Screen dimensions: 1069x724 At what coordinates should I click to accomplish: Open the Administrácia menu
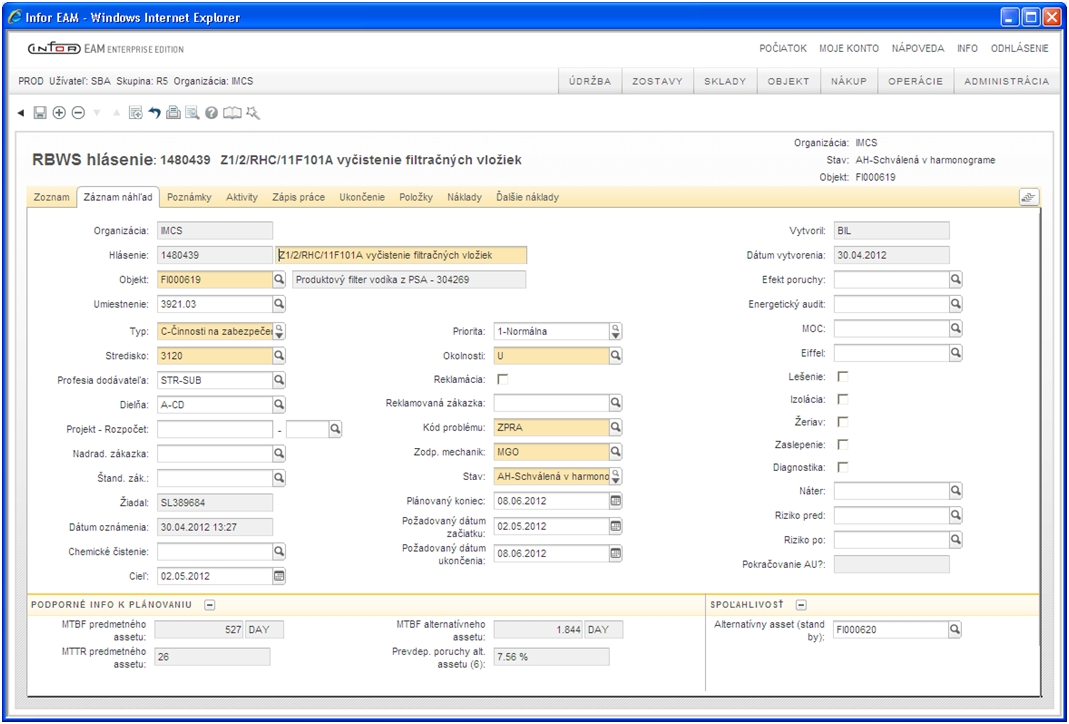[1006, 81]
